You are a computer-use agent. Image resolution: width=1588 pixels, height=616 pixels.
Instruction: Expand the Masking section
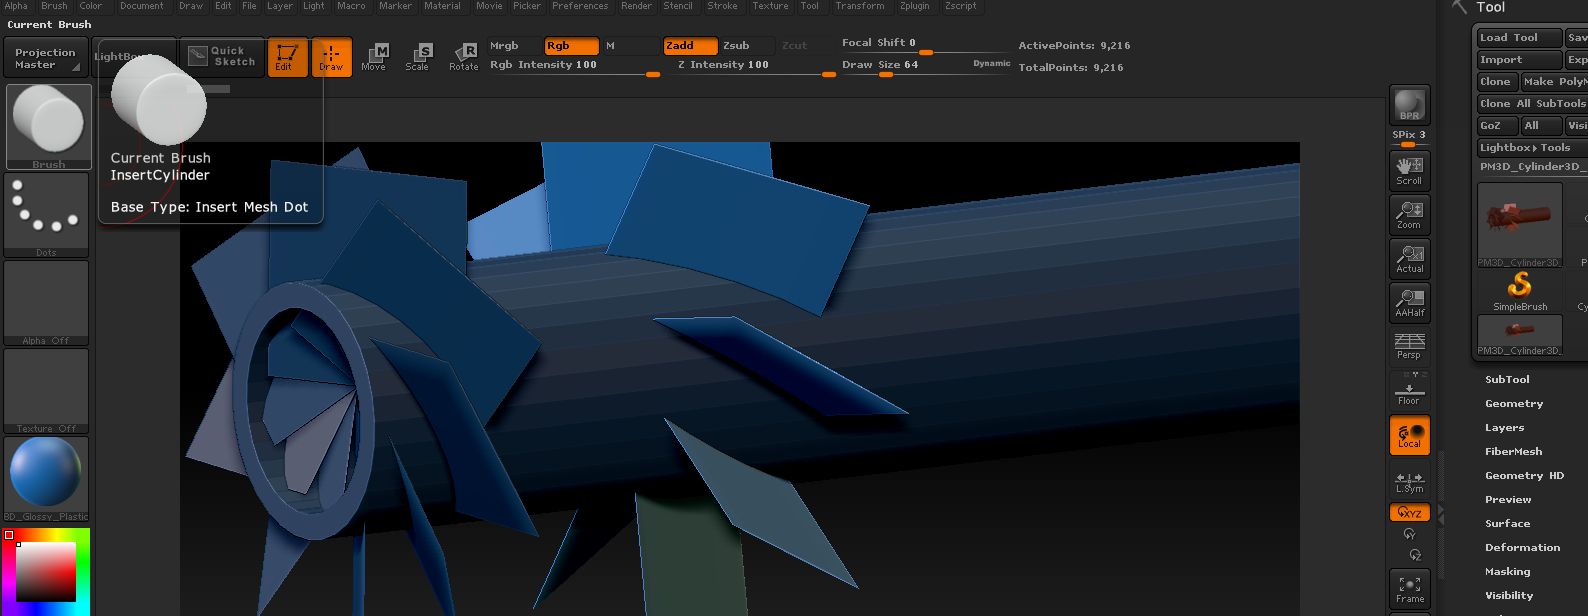click(1507, 572)
